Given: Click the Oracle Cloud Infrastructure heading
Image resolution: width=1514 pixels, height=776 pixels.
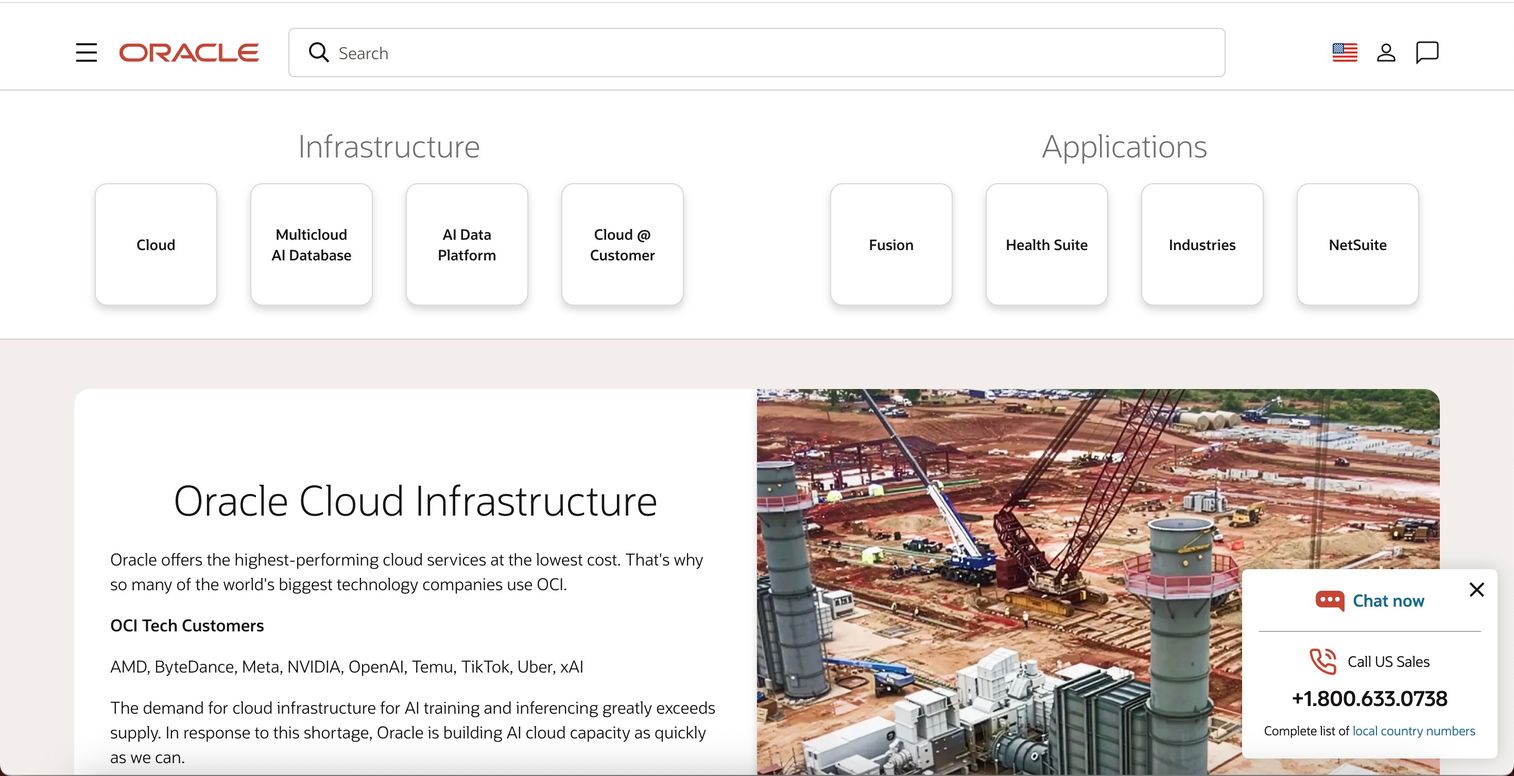Looking at the screenshot, I should 415,501.
